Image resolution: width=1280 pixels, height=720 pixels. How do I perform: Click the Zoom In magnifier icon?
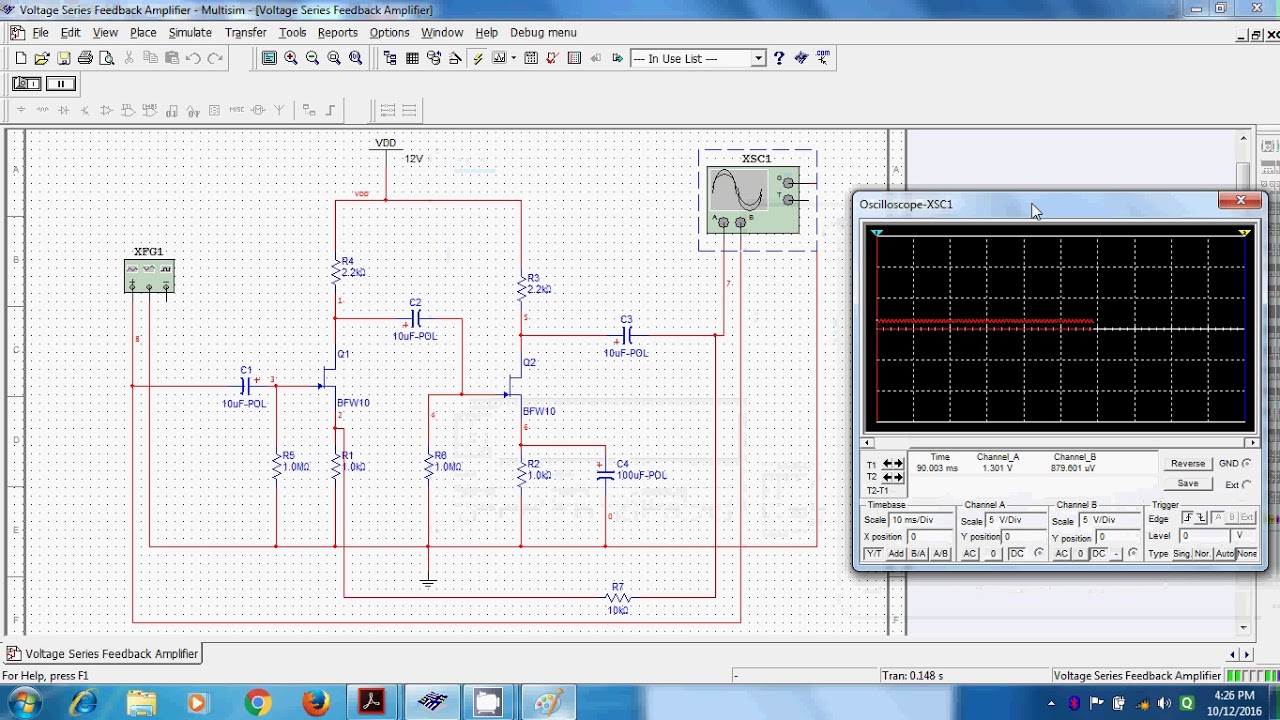pyautogui.click(x=291, y=59)
